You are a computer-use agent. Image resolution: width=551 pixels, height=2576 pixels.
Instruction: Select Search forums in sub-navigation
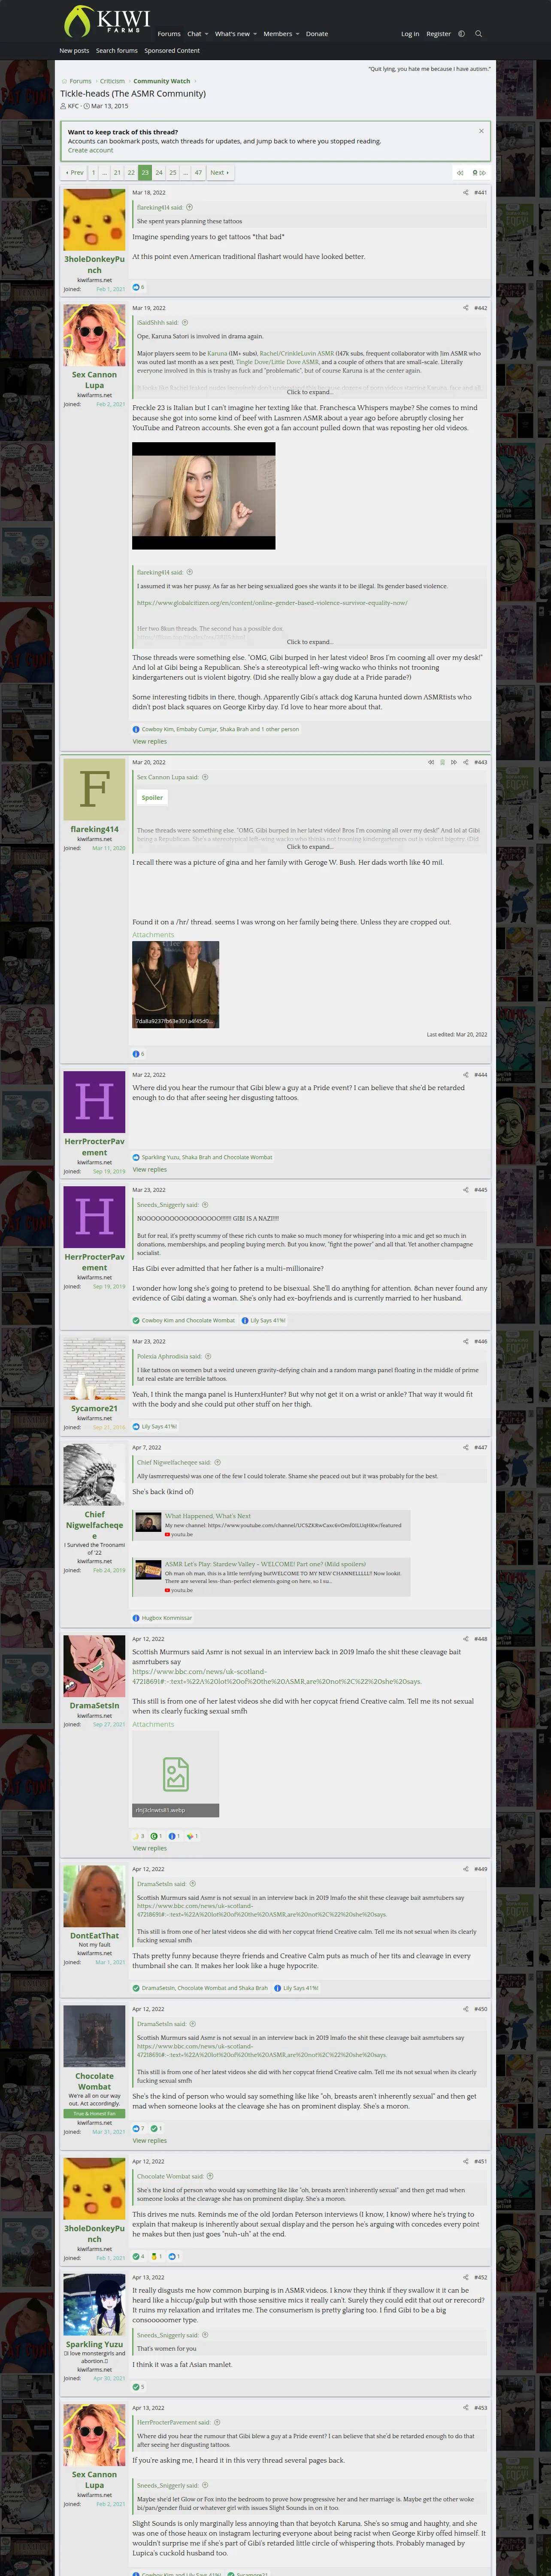[117, 51]
